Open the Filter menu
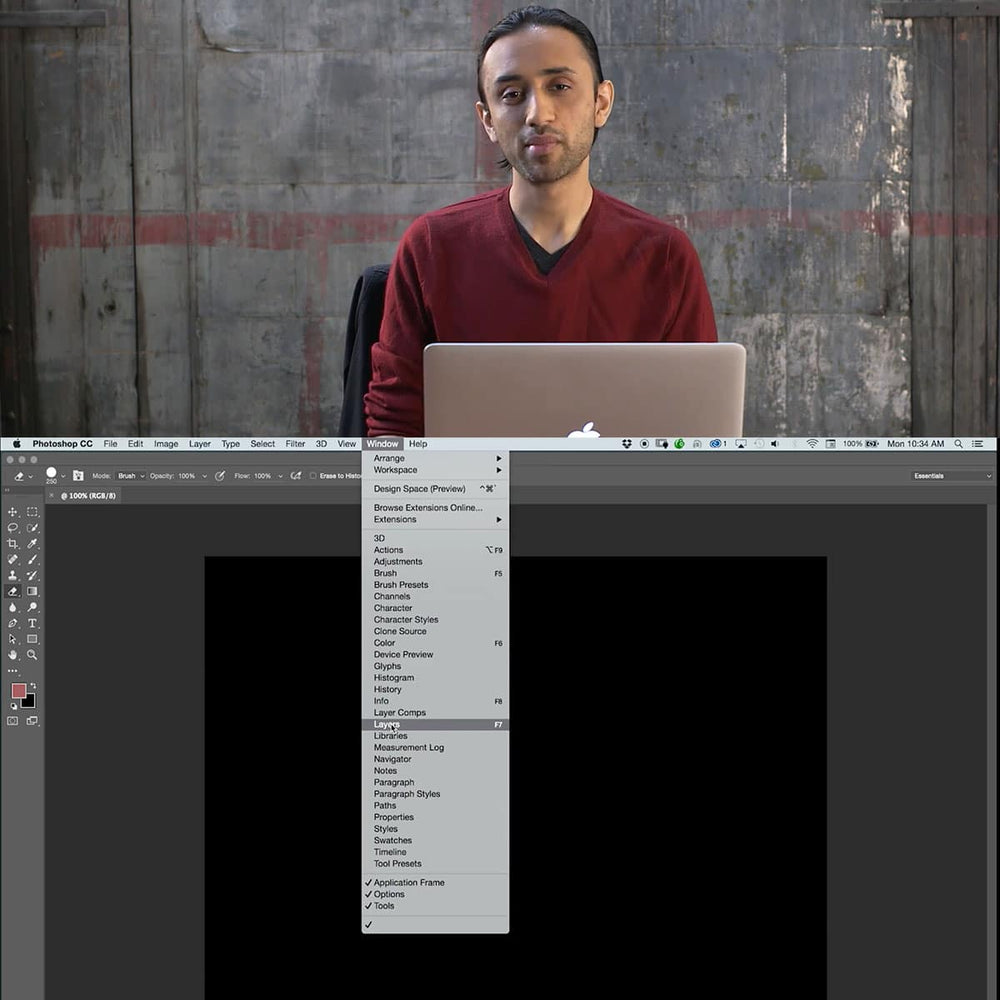This screenshot has height=1000, width=1000. tap(295, 443)
